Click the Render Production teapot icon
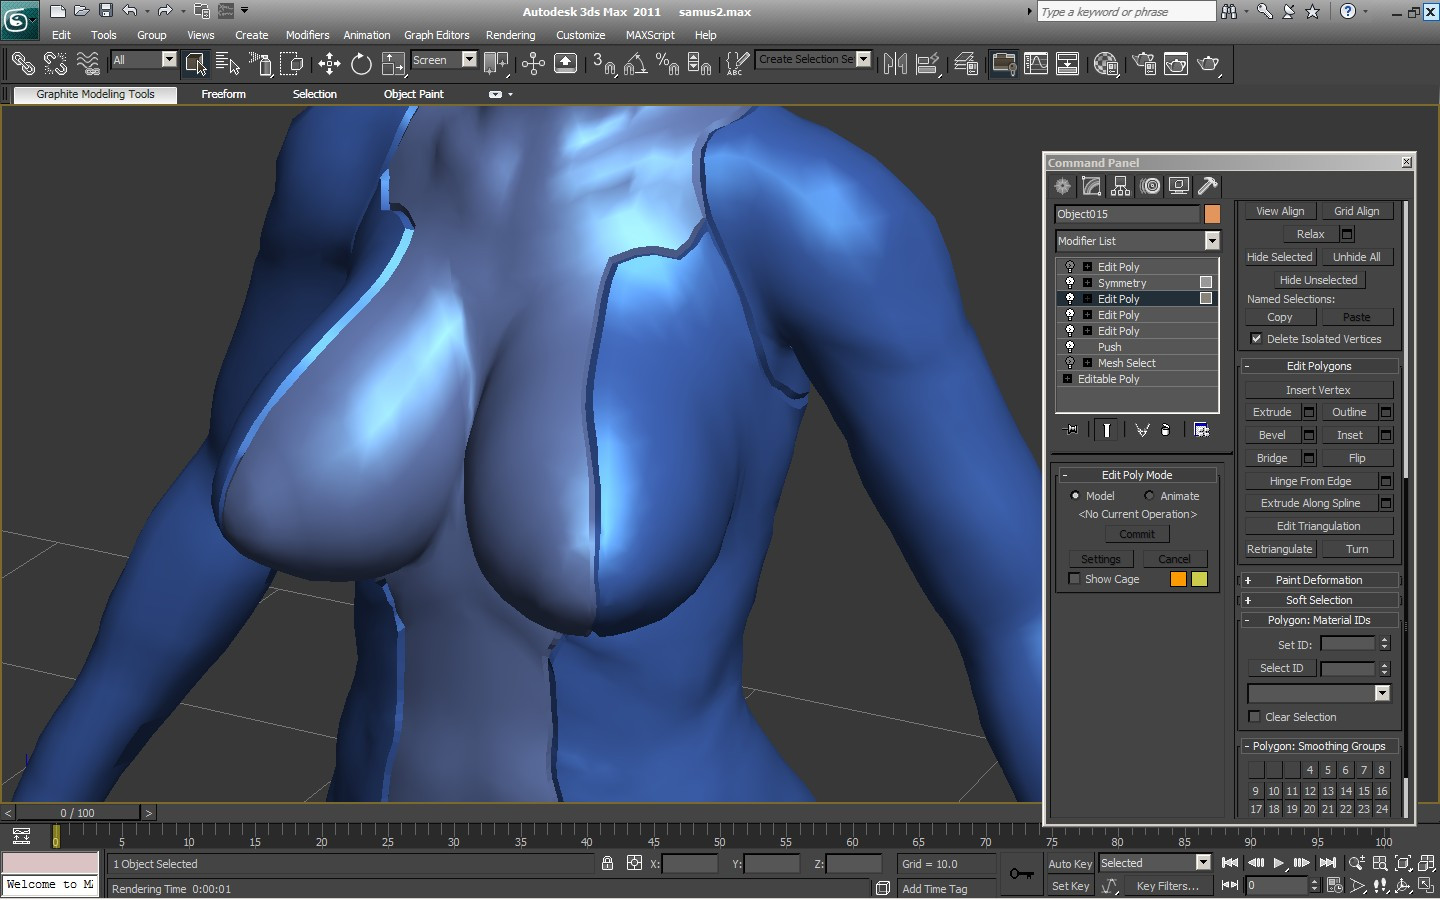Viewport: 1440px width, 900px height. pos(1208,64)
